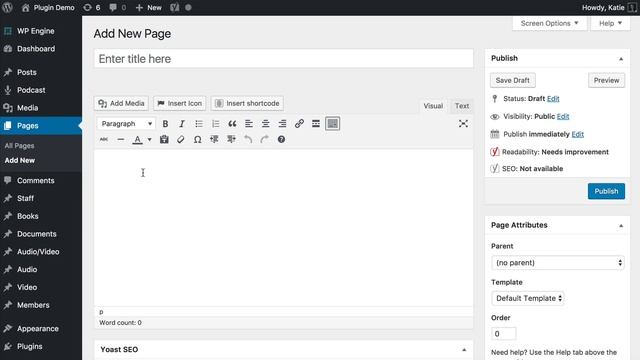Clear formatting with the eraser icon

tap(181, 140)
